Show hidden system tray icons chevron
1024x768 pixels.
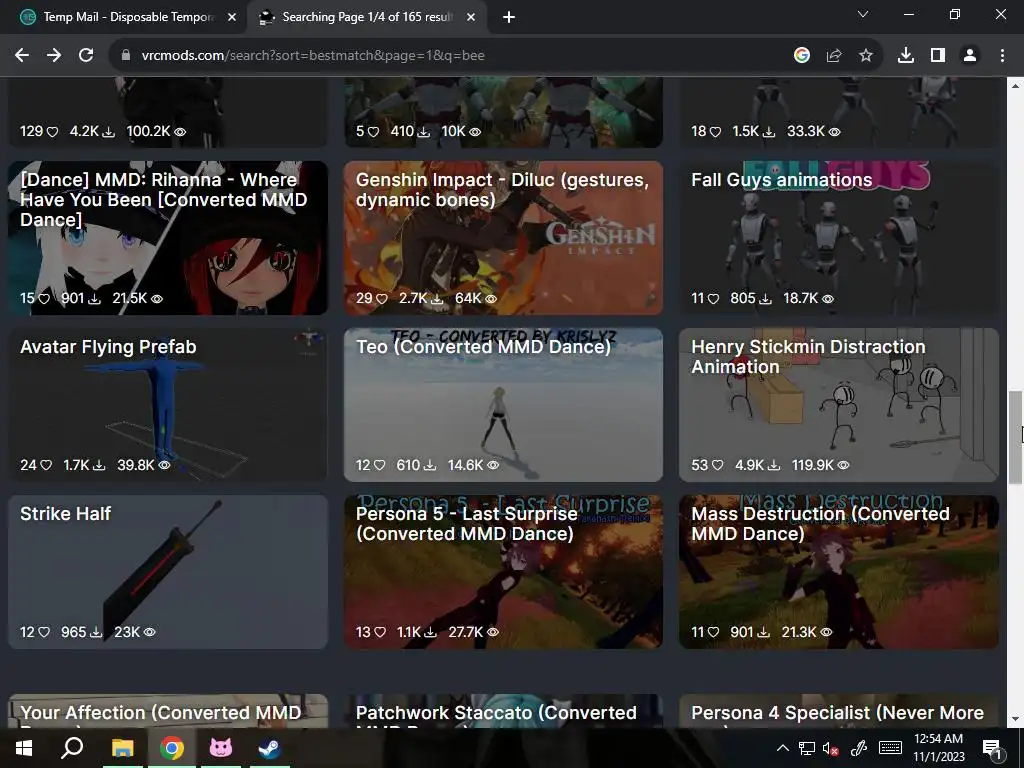tap(782, 748)
